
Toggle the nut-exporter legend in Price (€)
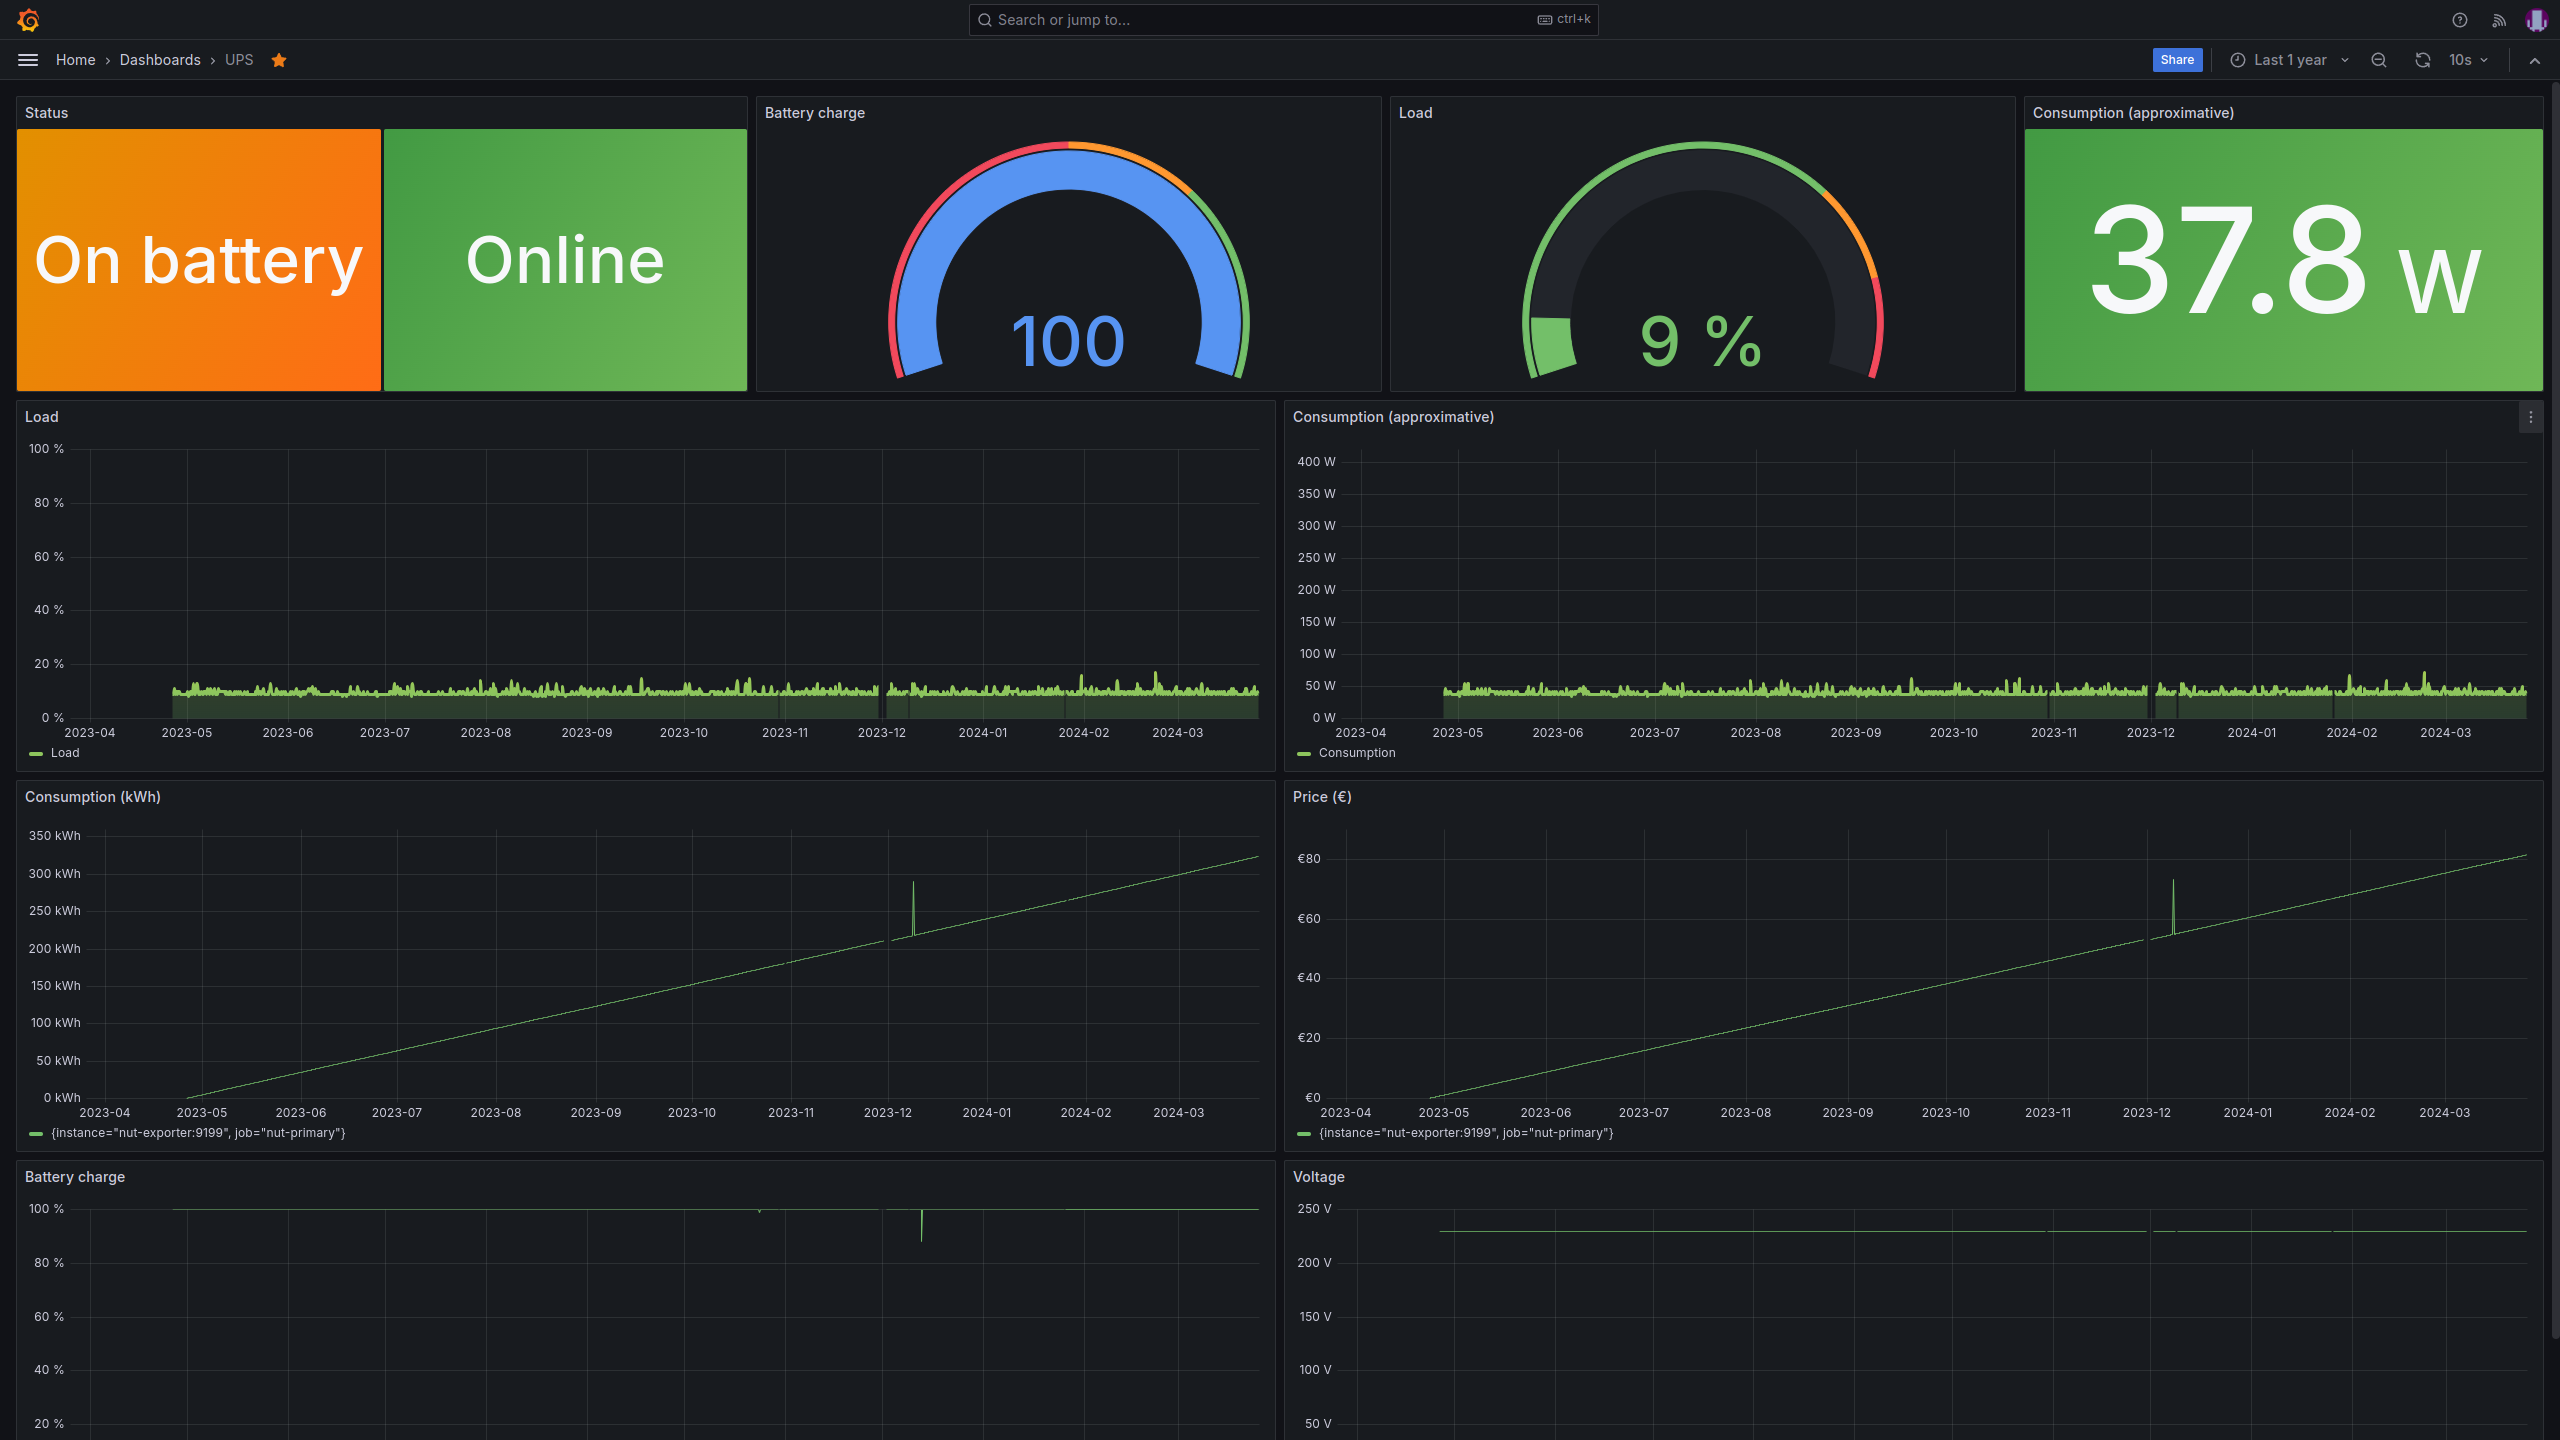[x=1466, y=1133]
